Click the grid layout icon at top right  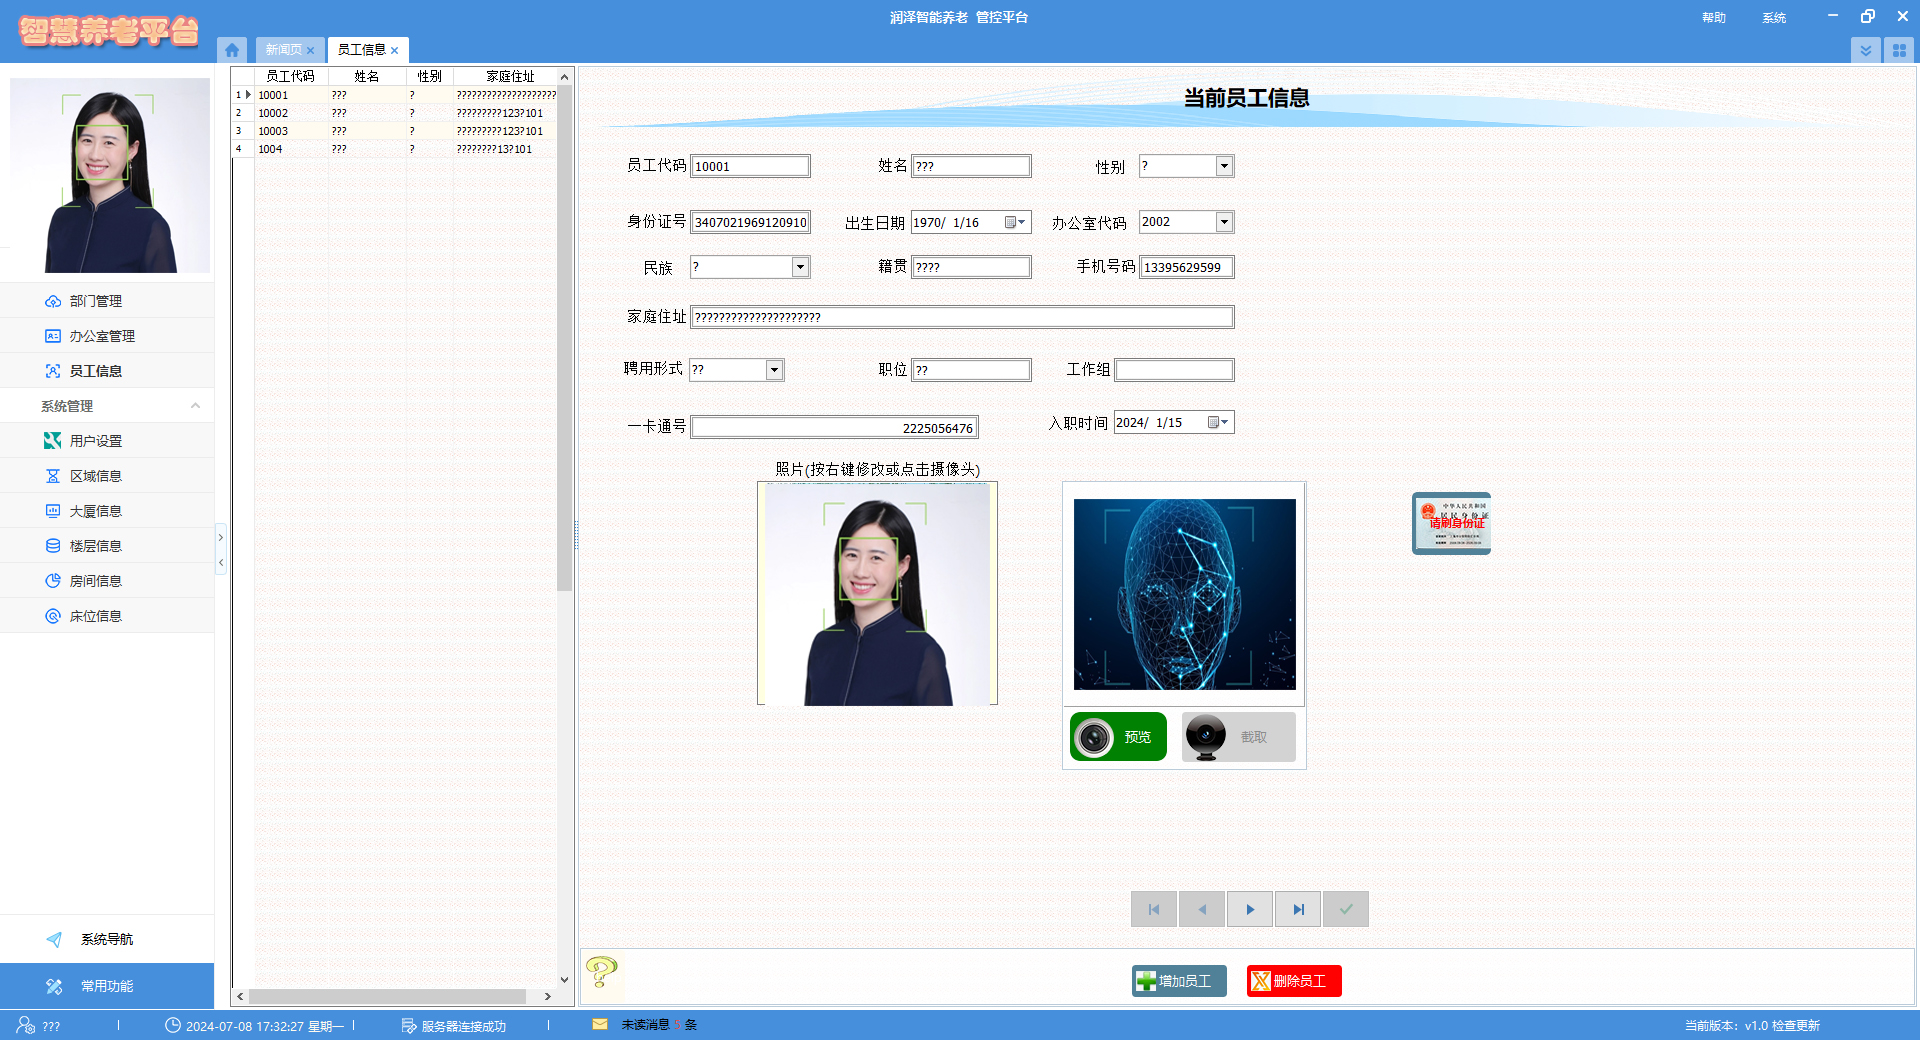tap(1898, 50)
